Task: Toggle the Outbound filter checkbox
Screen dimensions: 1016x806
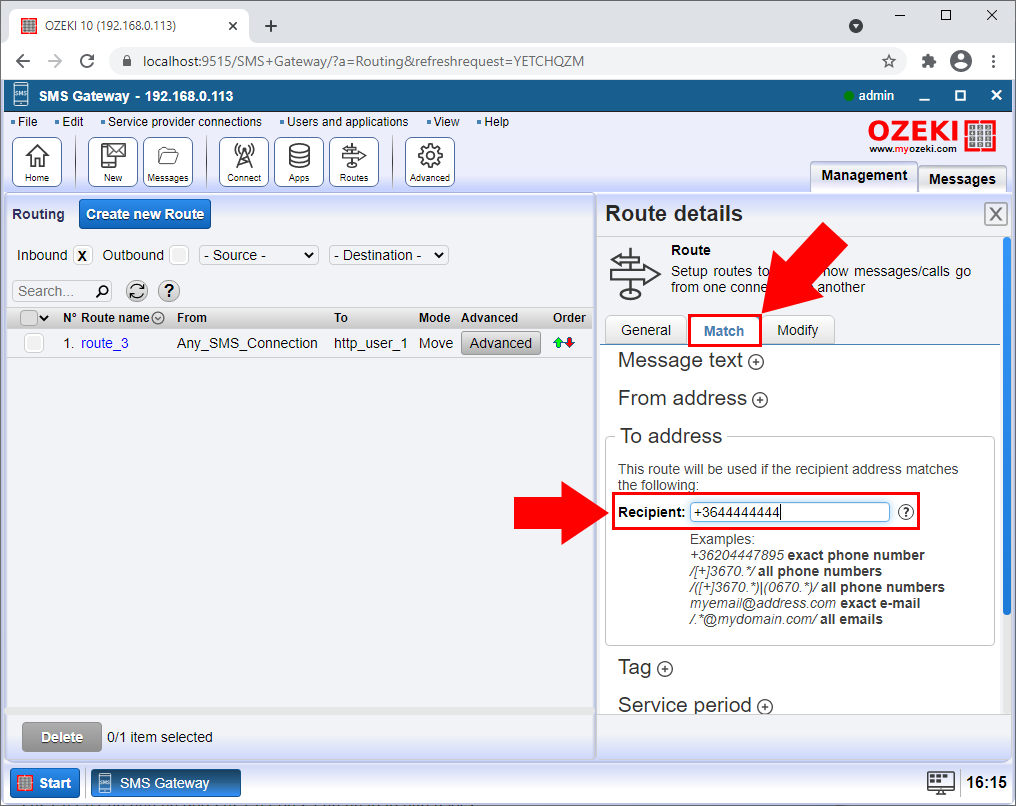Action: [179, 255]
